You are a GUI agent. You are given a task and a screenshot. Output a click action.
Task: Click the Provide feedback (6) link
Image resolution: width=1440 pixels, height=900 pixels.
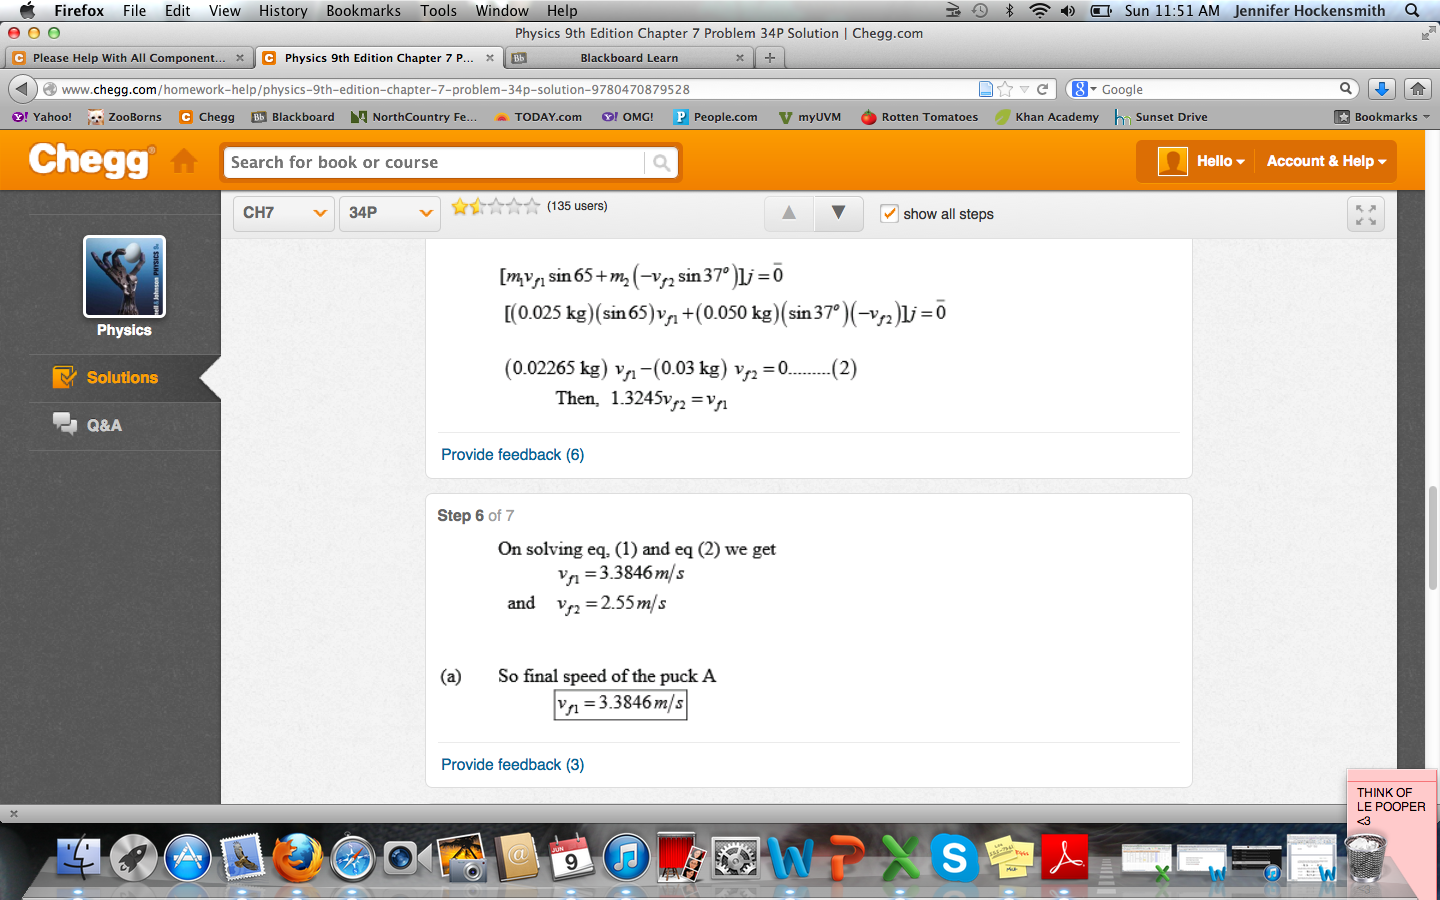511,454
